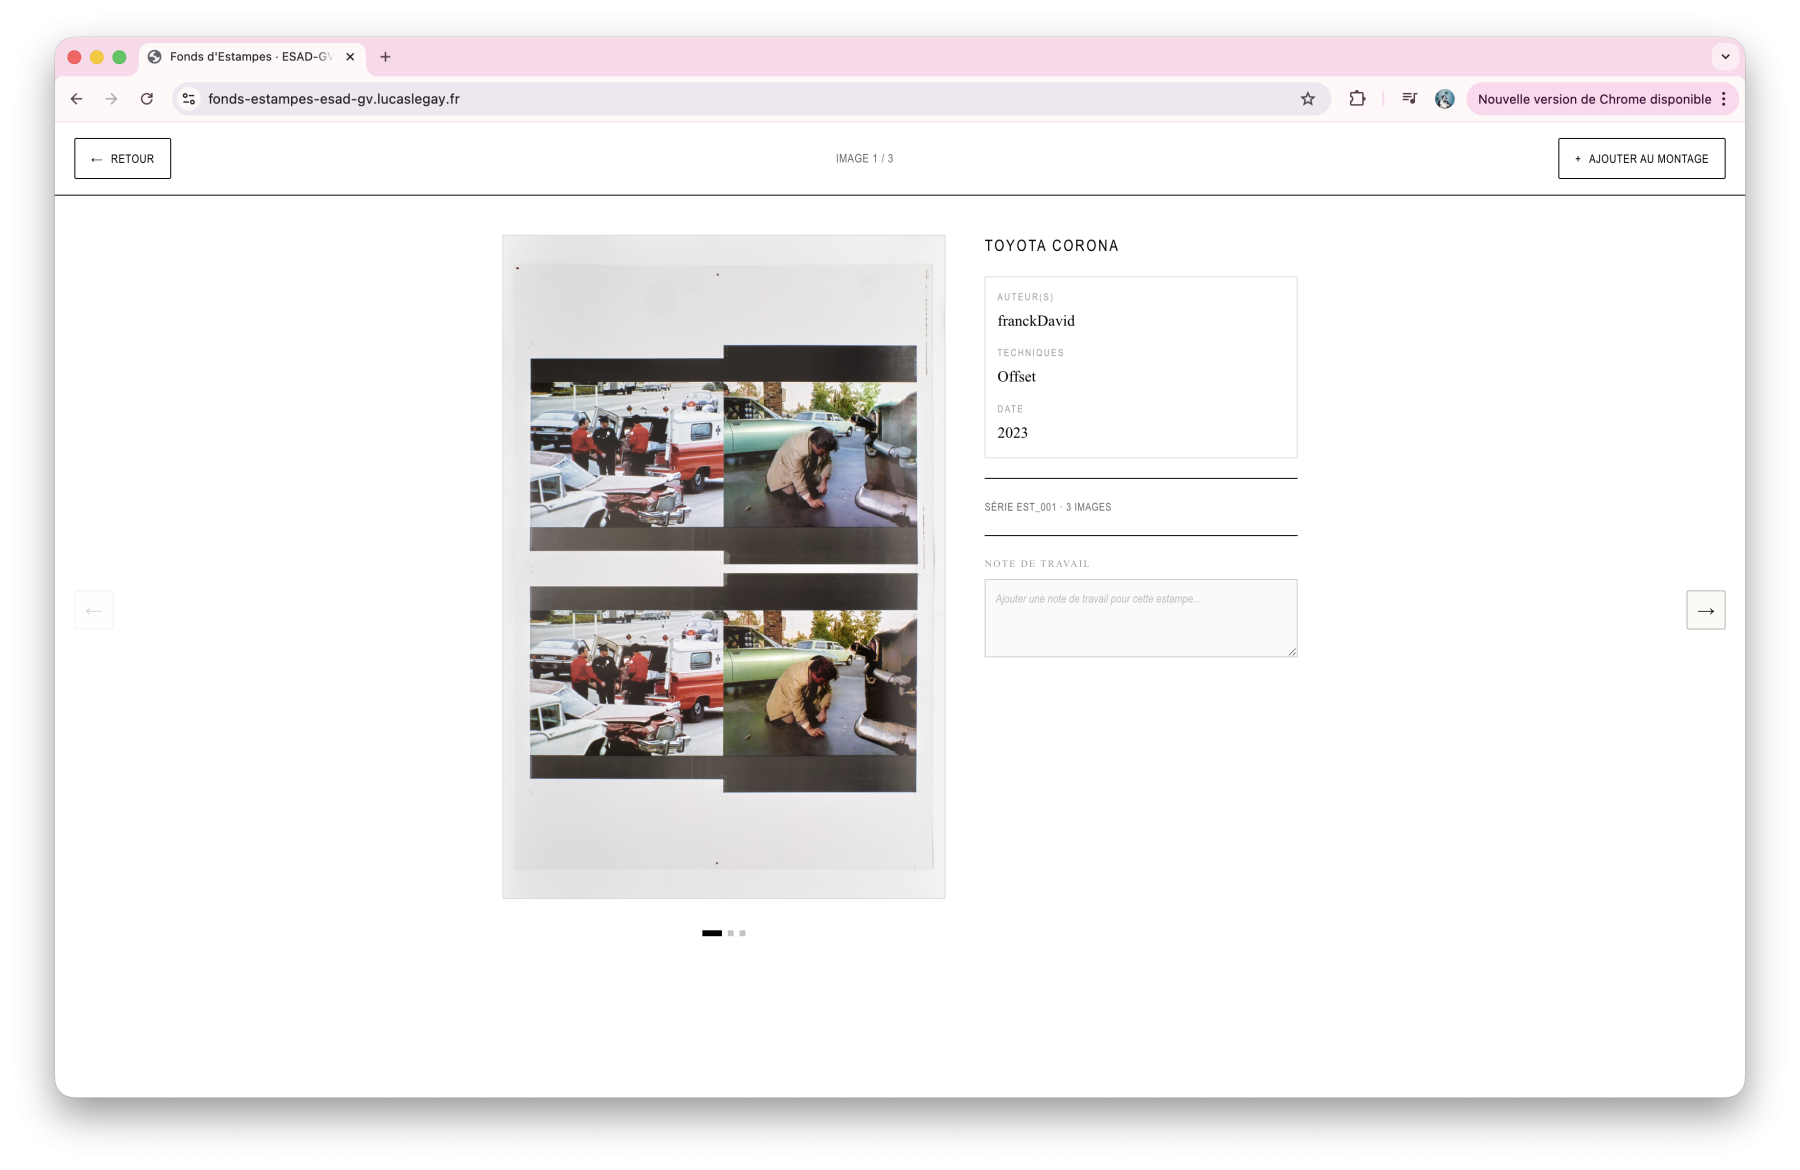This screenshot has height=1170, width=1800.
Task: Click the TOYOTA CORONA title
Action: (1051, 246)
